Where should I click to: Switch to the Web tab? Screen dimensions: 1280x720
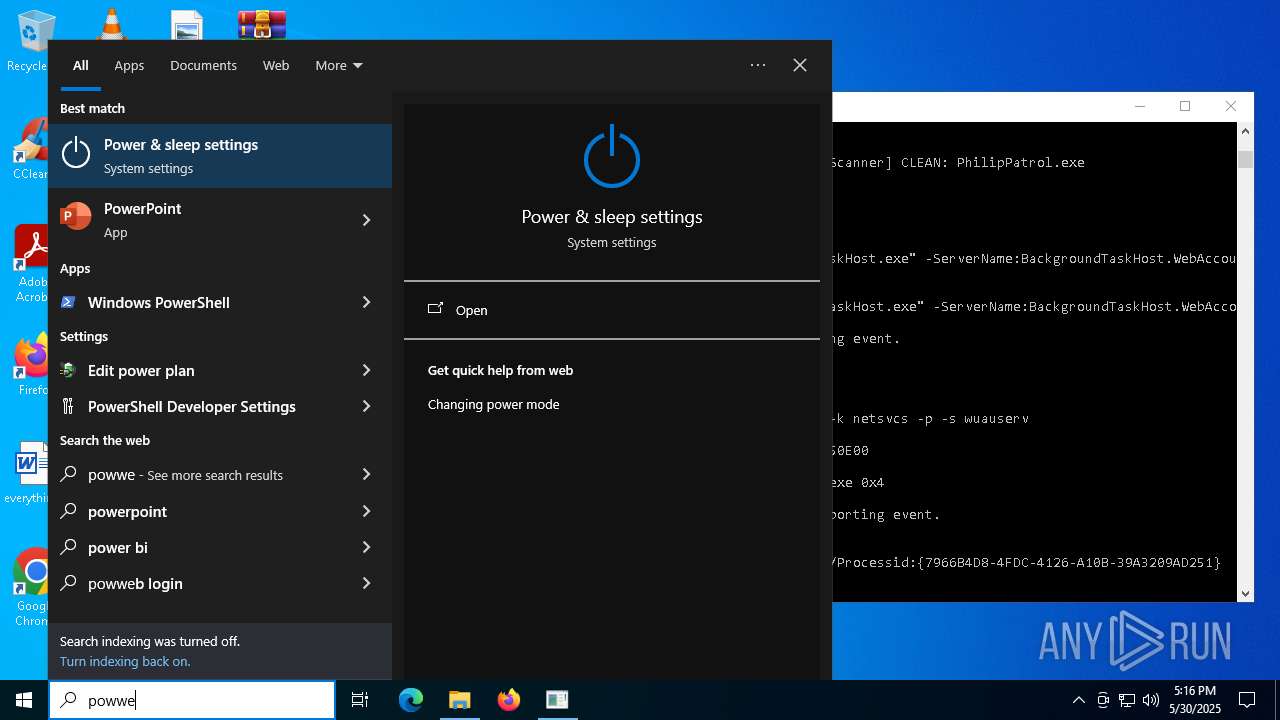click(276, 65)
